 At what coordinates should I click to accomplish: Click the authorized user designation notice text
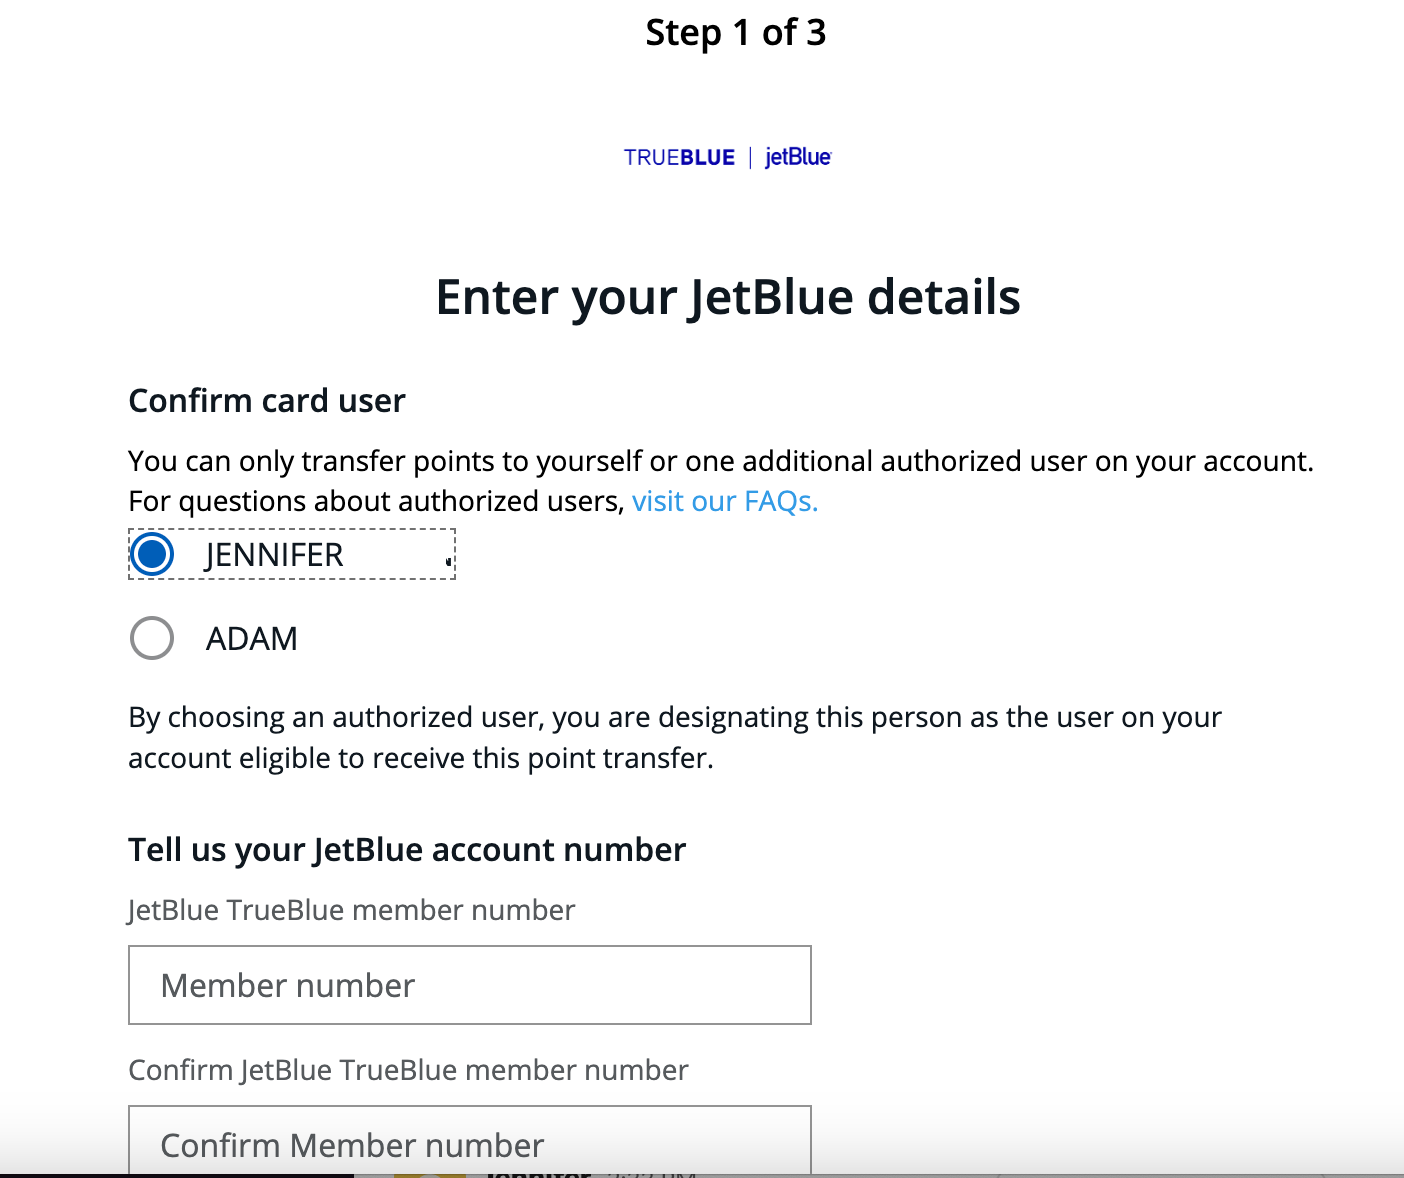(x=675, y=737)
